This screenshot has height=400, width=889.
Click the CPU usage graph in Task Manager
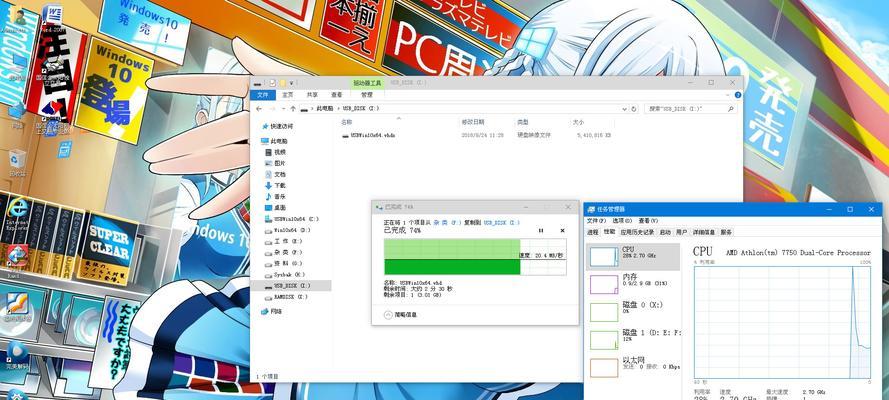click(x=782, y=323)
